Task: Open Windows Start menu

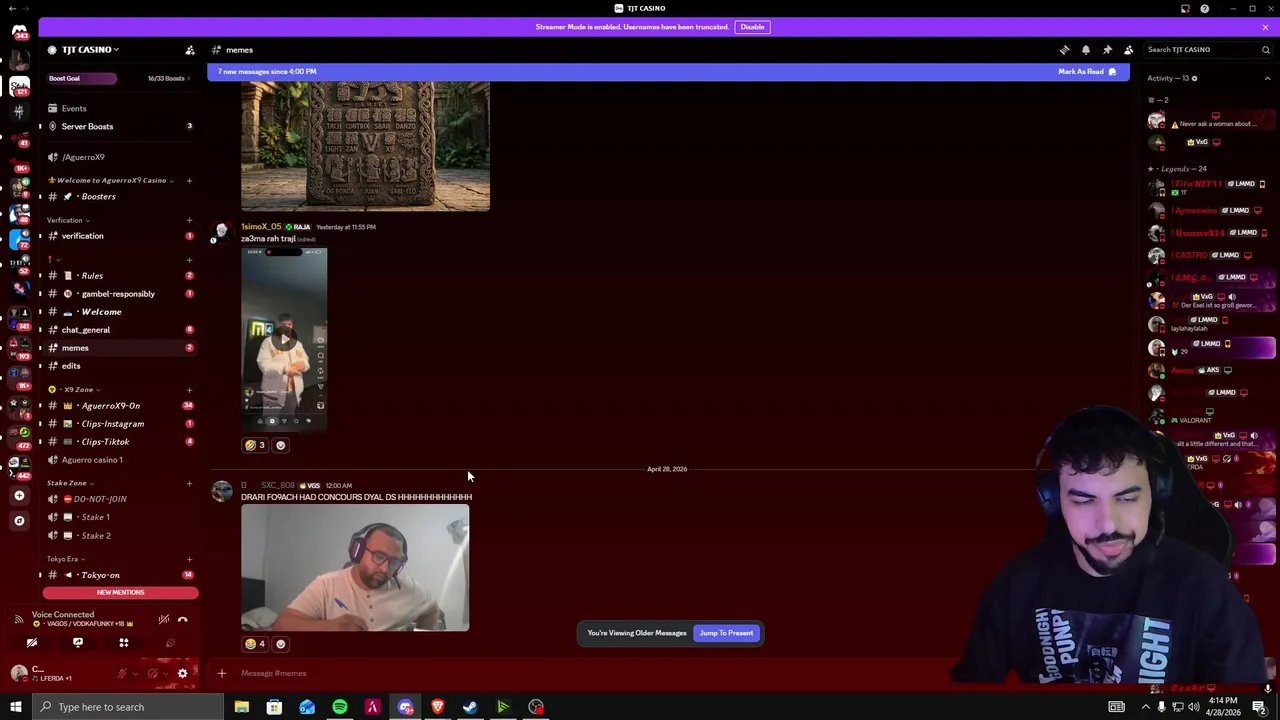Action: point(15,707)
